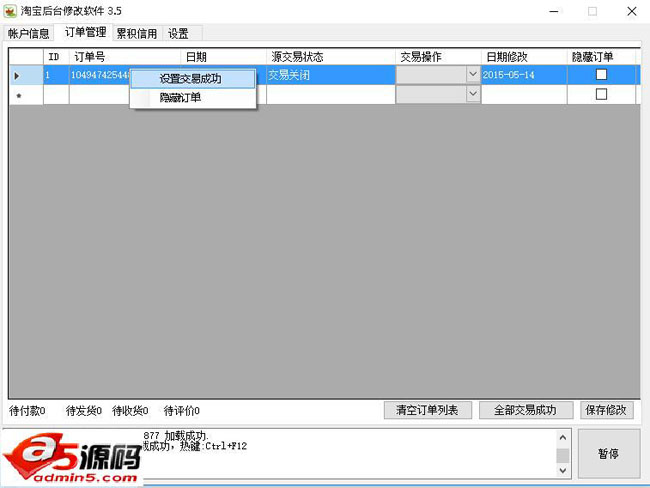Select the new row marked with asterisk
Viewport: 650px width, 488px height.
pos(26,95)
